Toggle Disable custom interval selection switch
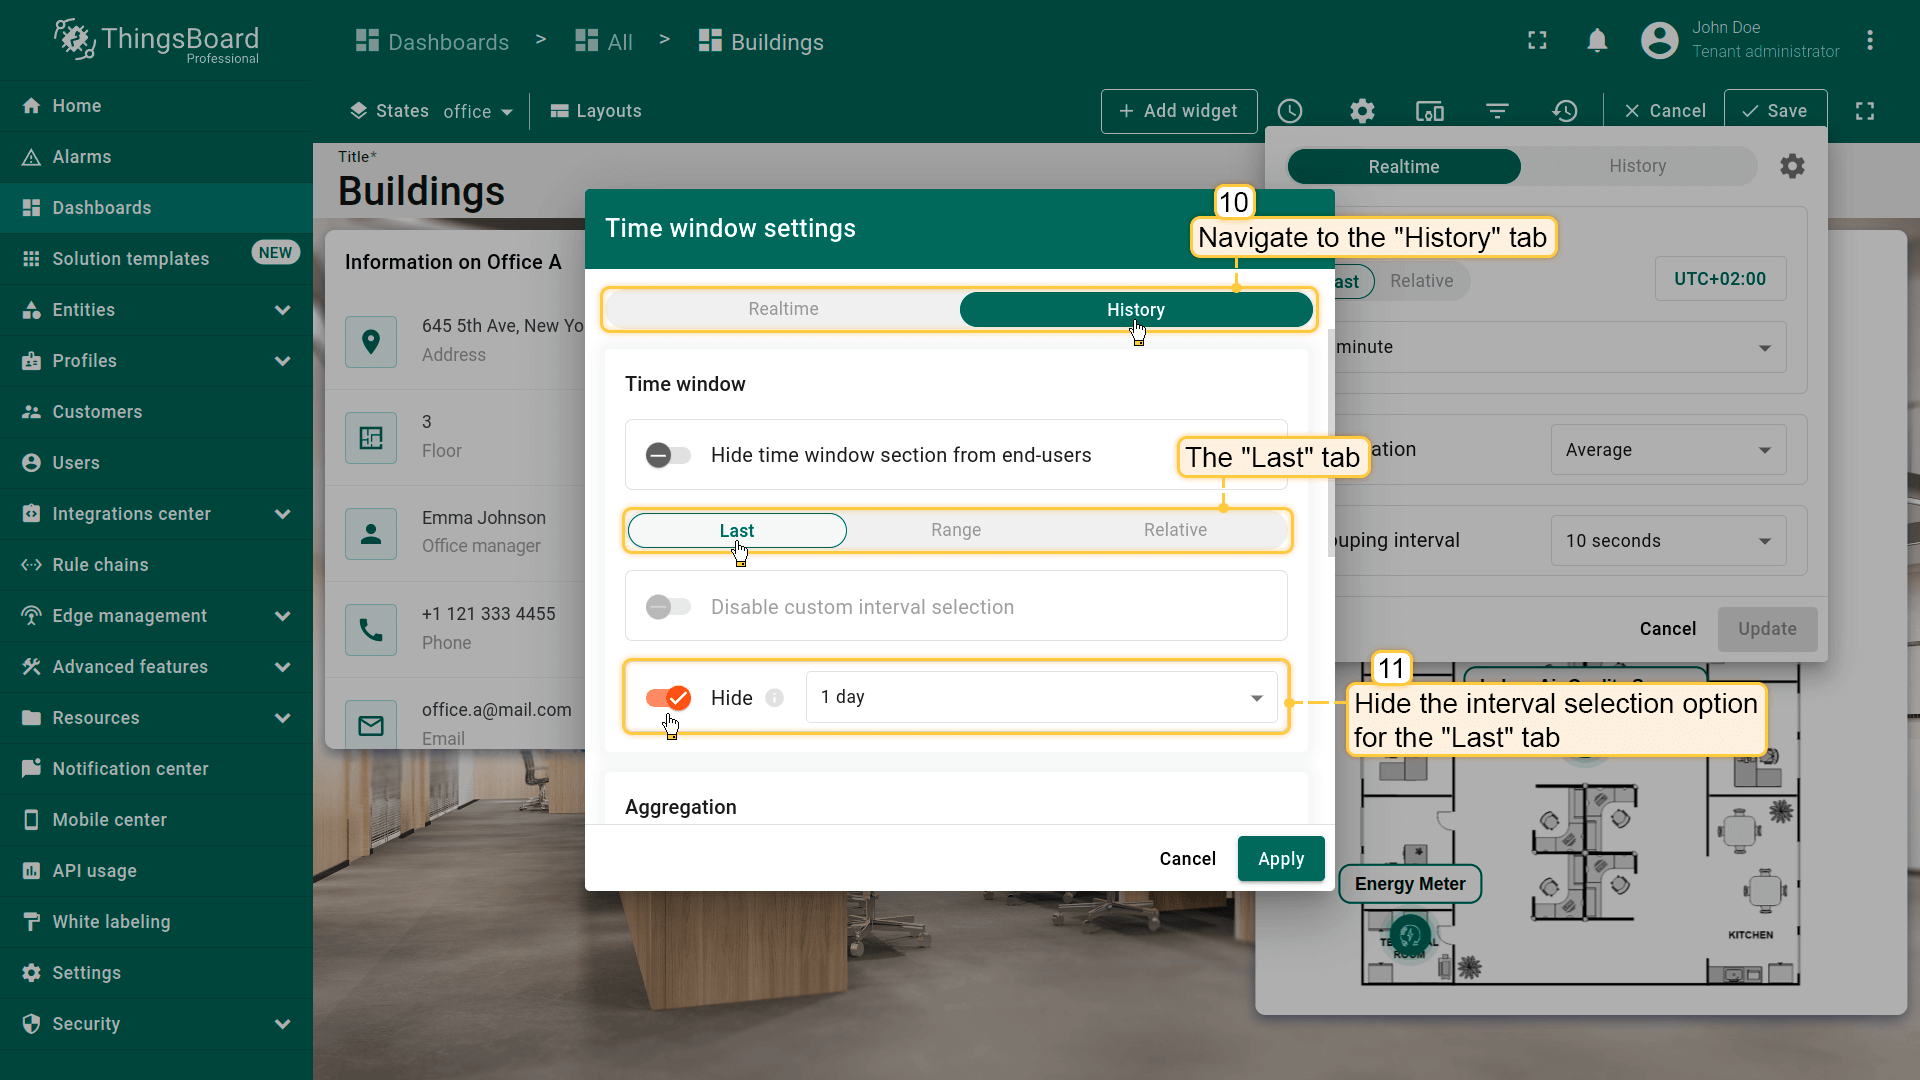Screen dimensions: 1920x1080 click(668, 607)
